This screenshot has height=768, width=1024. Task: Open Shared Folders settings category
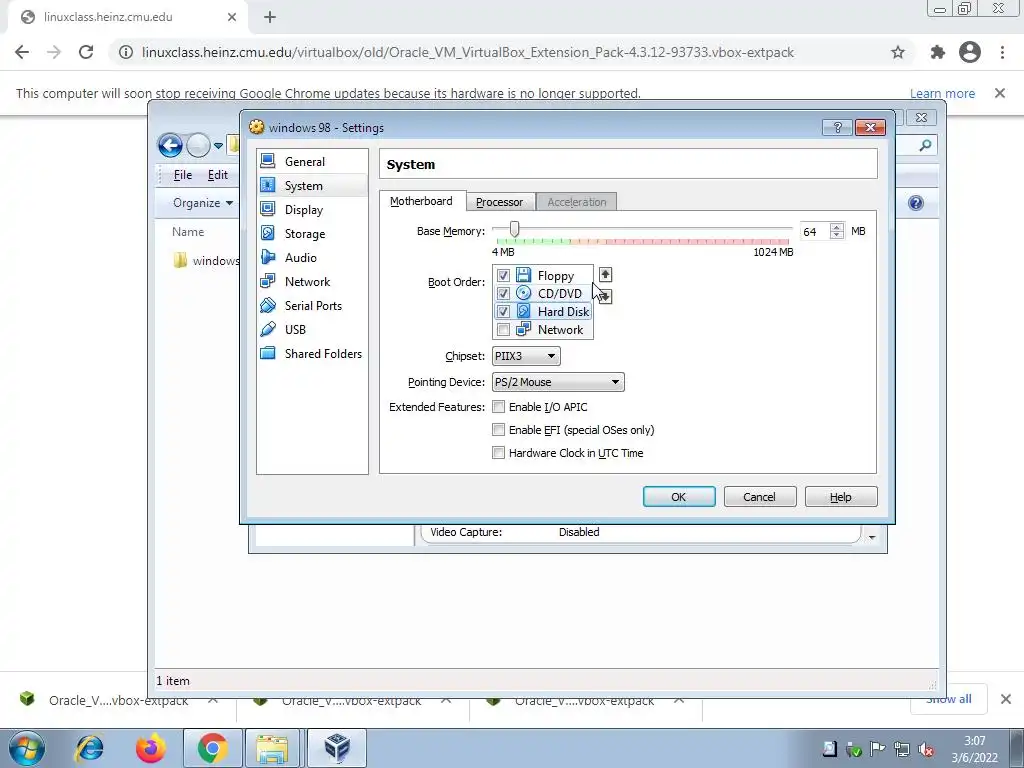click(312, 353)
